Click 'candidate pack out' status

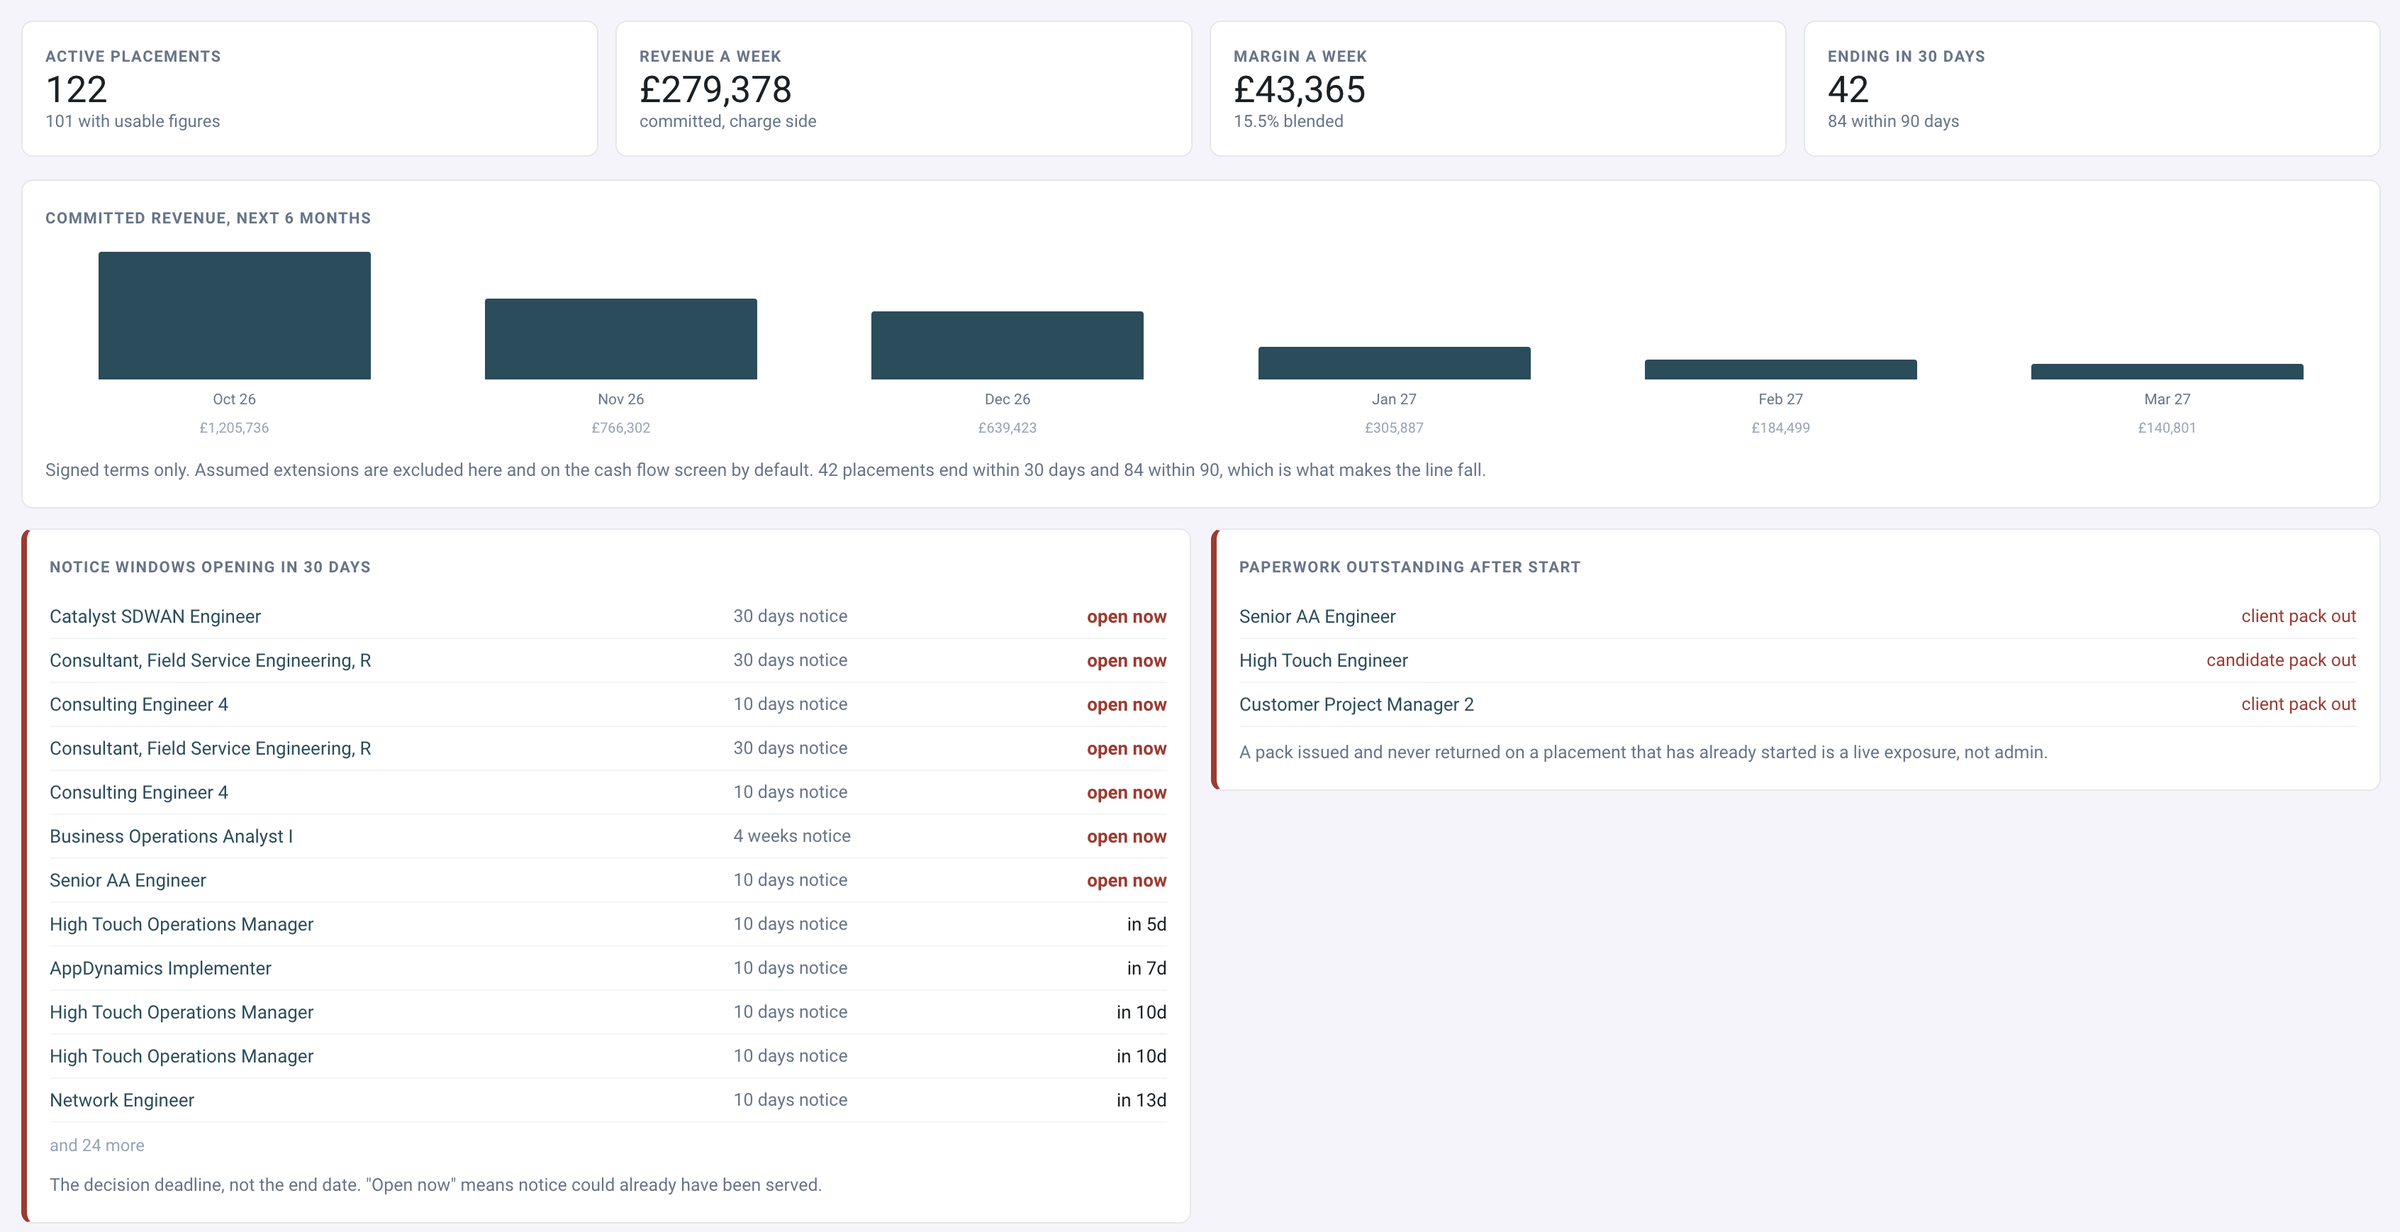coord(2281,661)
